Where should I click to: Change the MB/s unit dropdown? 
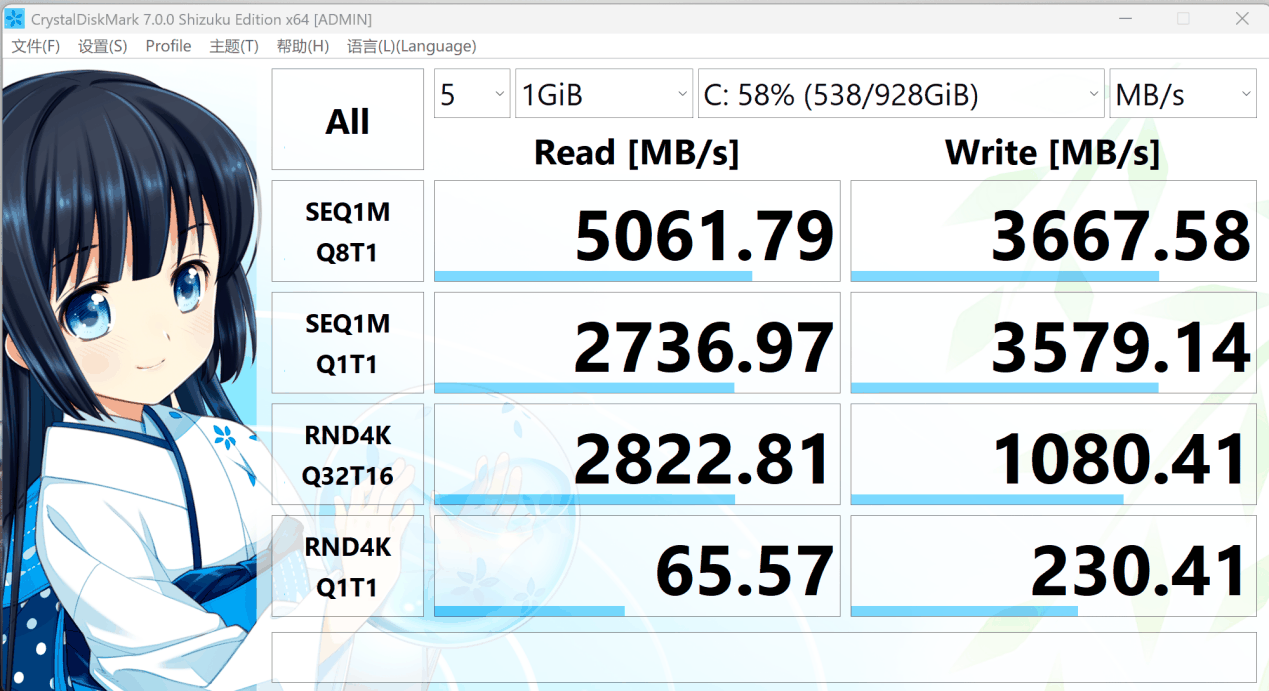[x=1182, y=94]
